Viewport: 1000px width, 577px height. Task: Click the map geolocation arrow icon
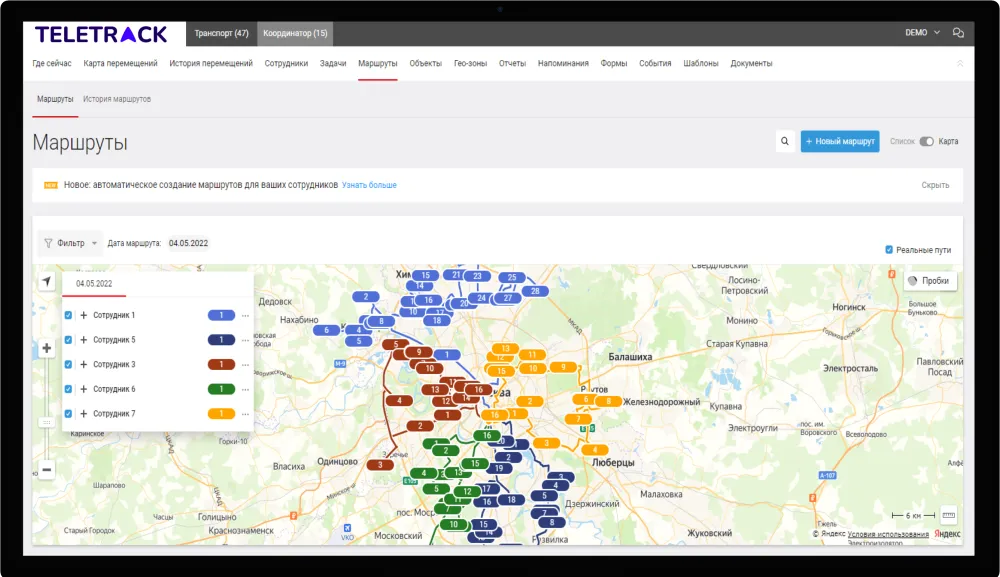pyautogui.click(x=46, y=282)
